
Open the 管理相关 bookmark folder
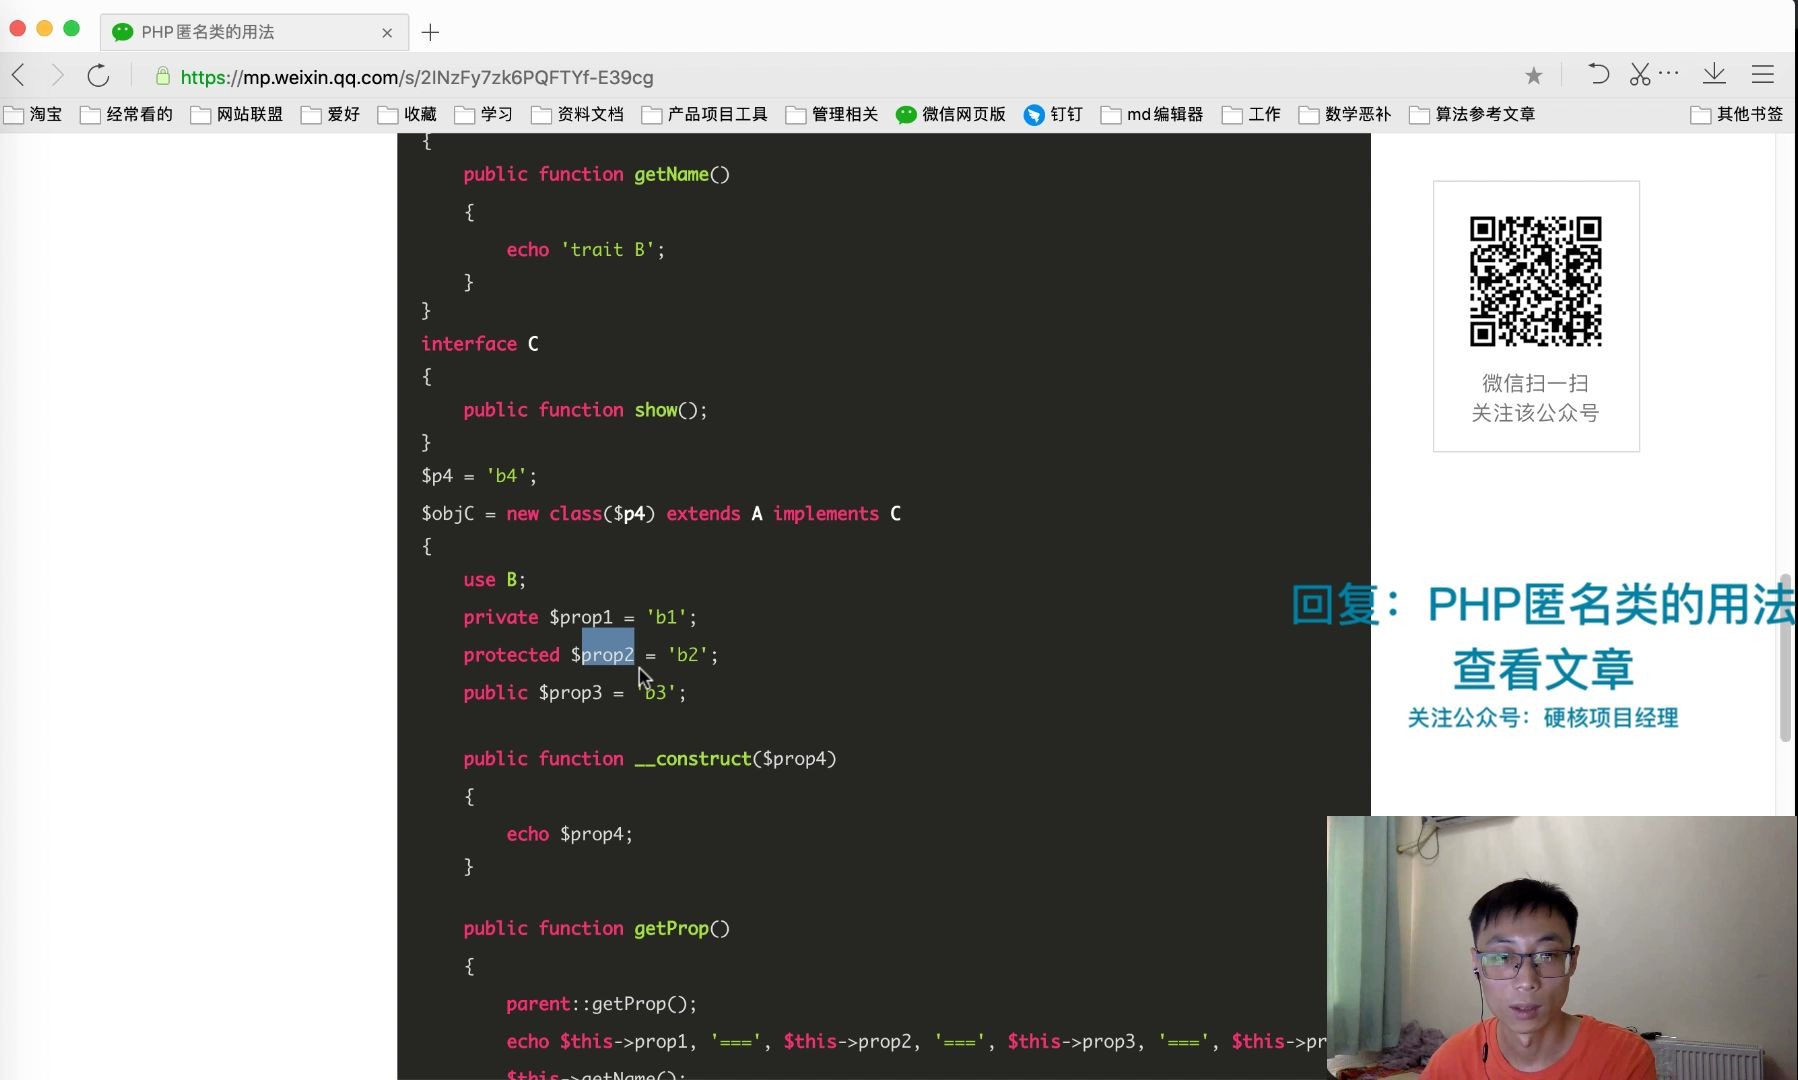[x=833, y=115]
